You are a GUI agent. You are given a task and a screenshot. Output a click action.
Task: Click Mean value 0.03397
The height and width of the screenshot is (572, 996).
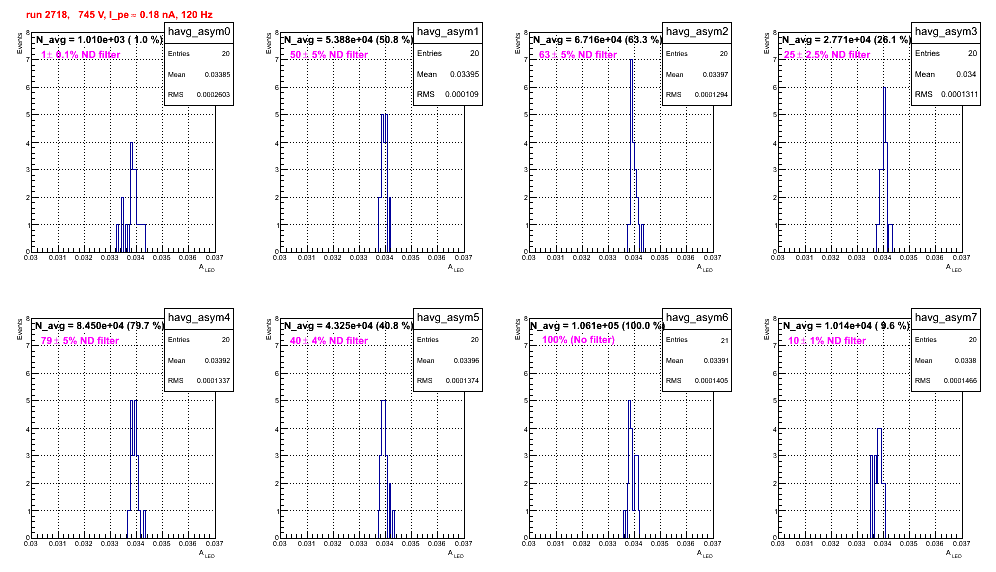coord(715,74)
